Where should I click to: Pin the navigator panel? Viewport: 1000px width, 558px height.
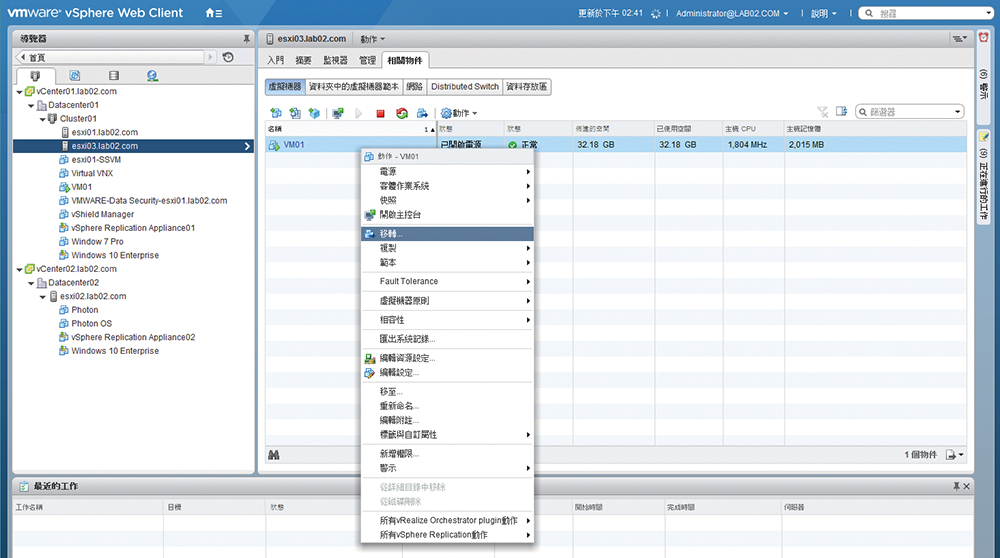(246, 39)
